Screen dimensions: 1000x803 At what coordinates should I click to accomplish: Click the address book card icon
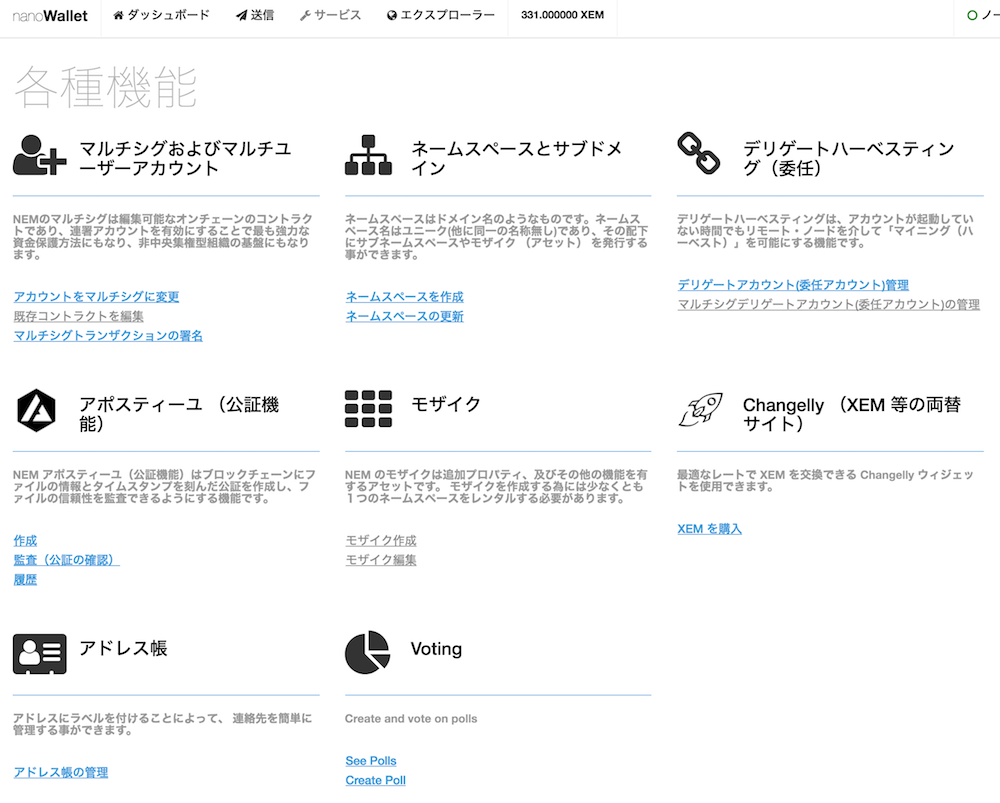point(40,654)
